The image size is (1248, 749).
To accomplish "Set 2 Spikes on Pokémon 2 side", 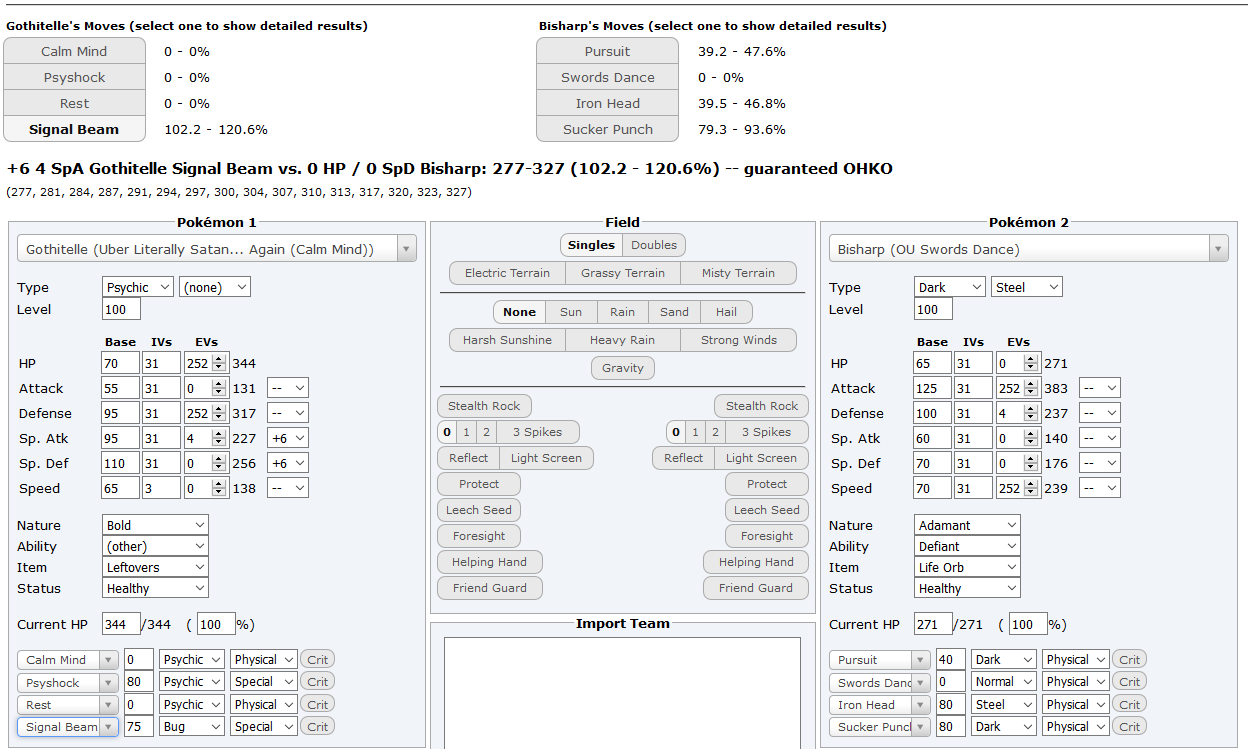I will 715,432.
